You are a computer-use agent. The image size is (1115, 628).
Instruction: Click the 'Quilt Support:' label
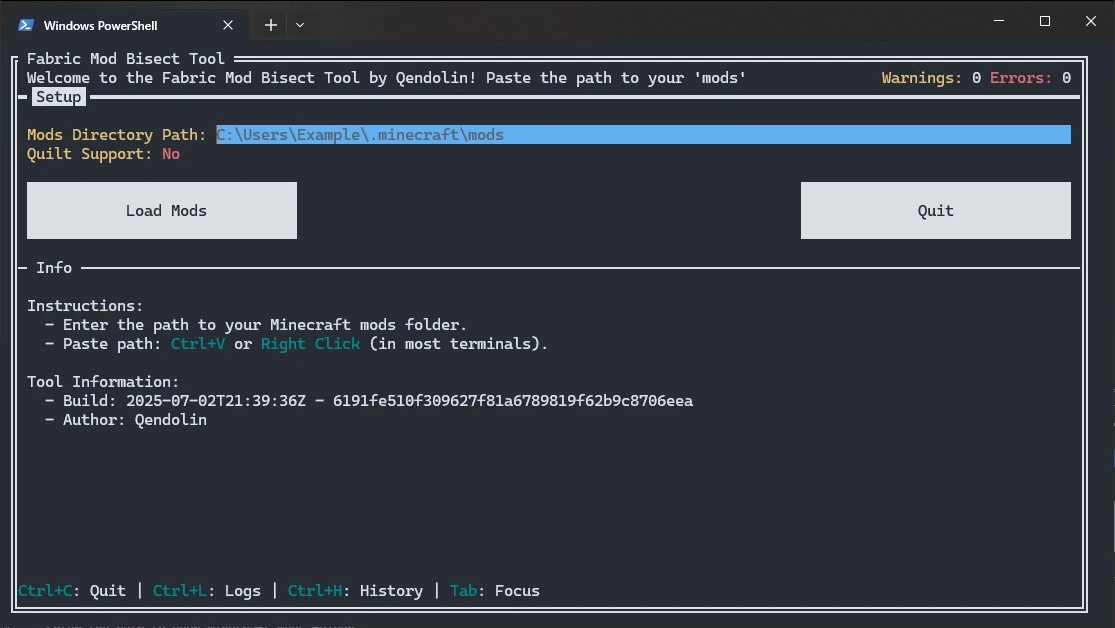click(90, 154)
